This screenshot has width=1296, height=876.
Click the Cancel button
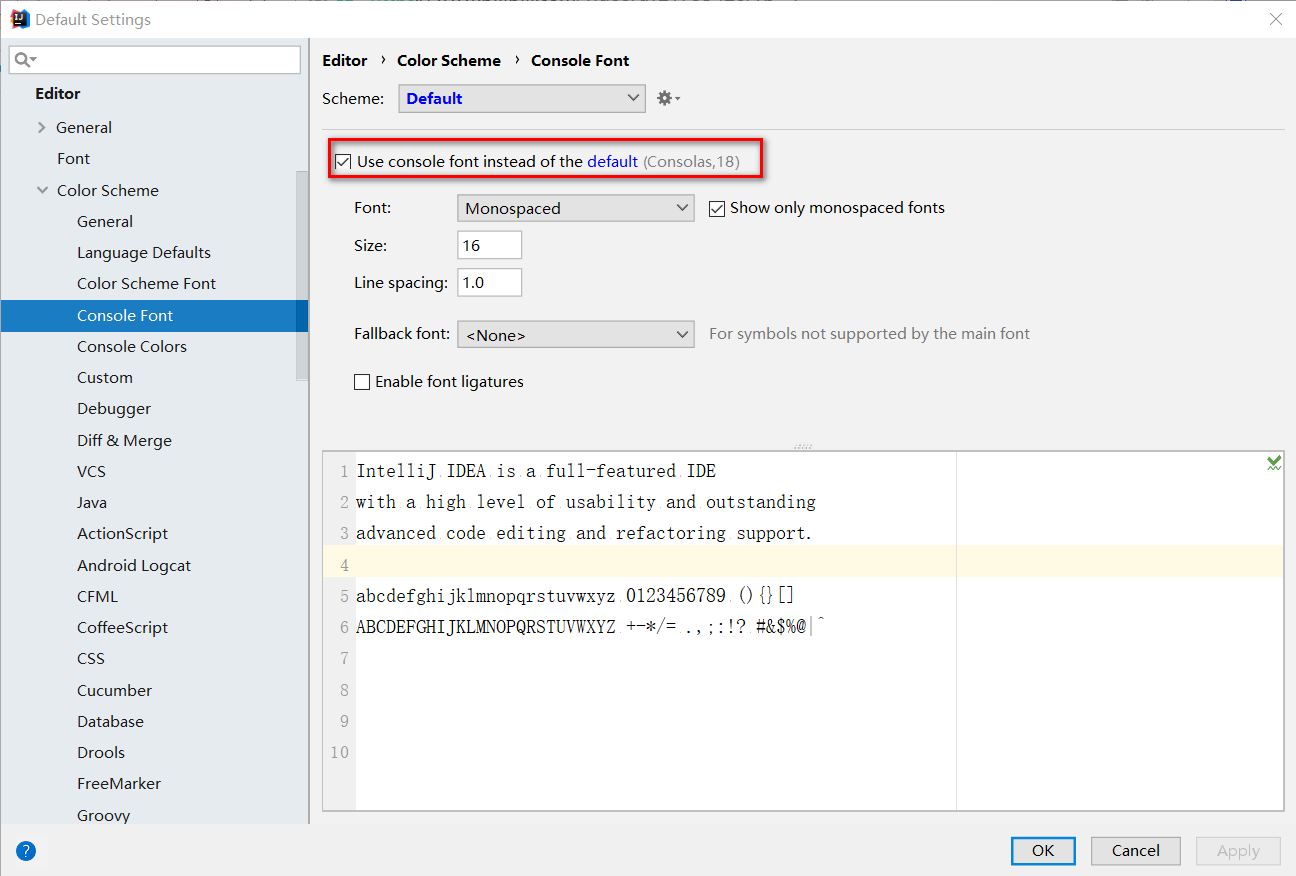[1135, 850]
